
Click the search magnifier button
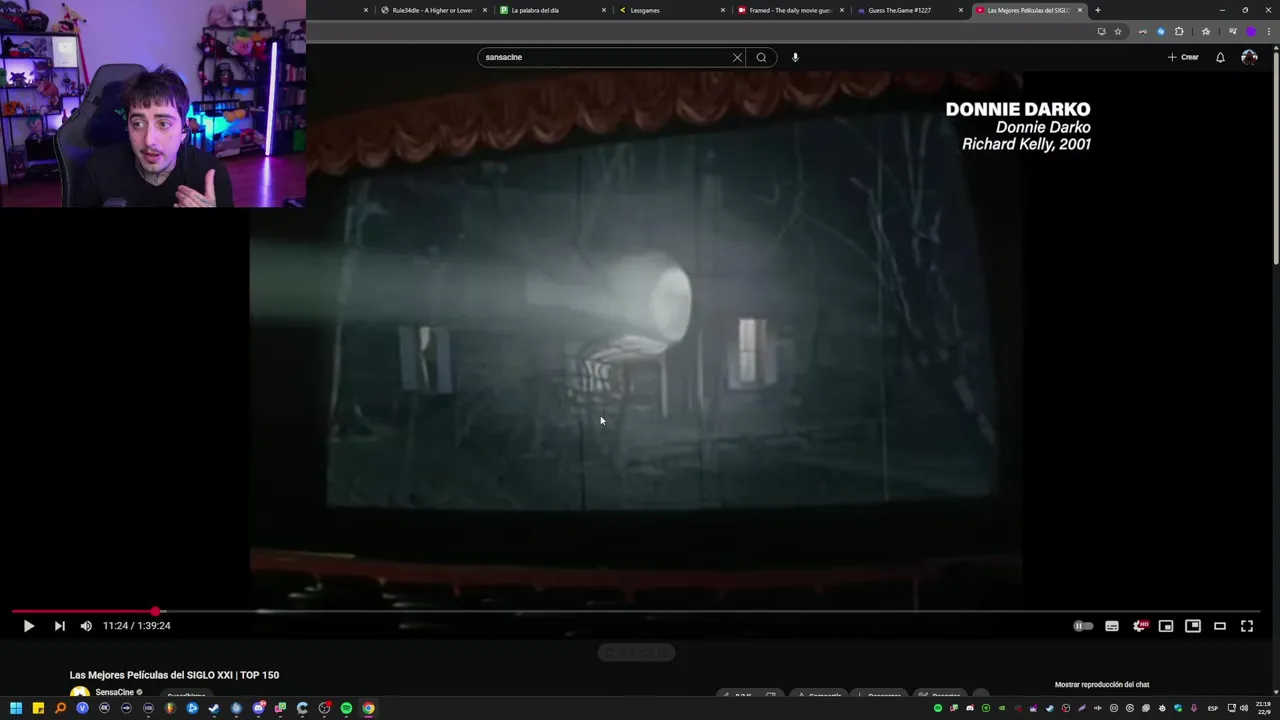click(x=761, y=57)
